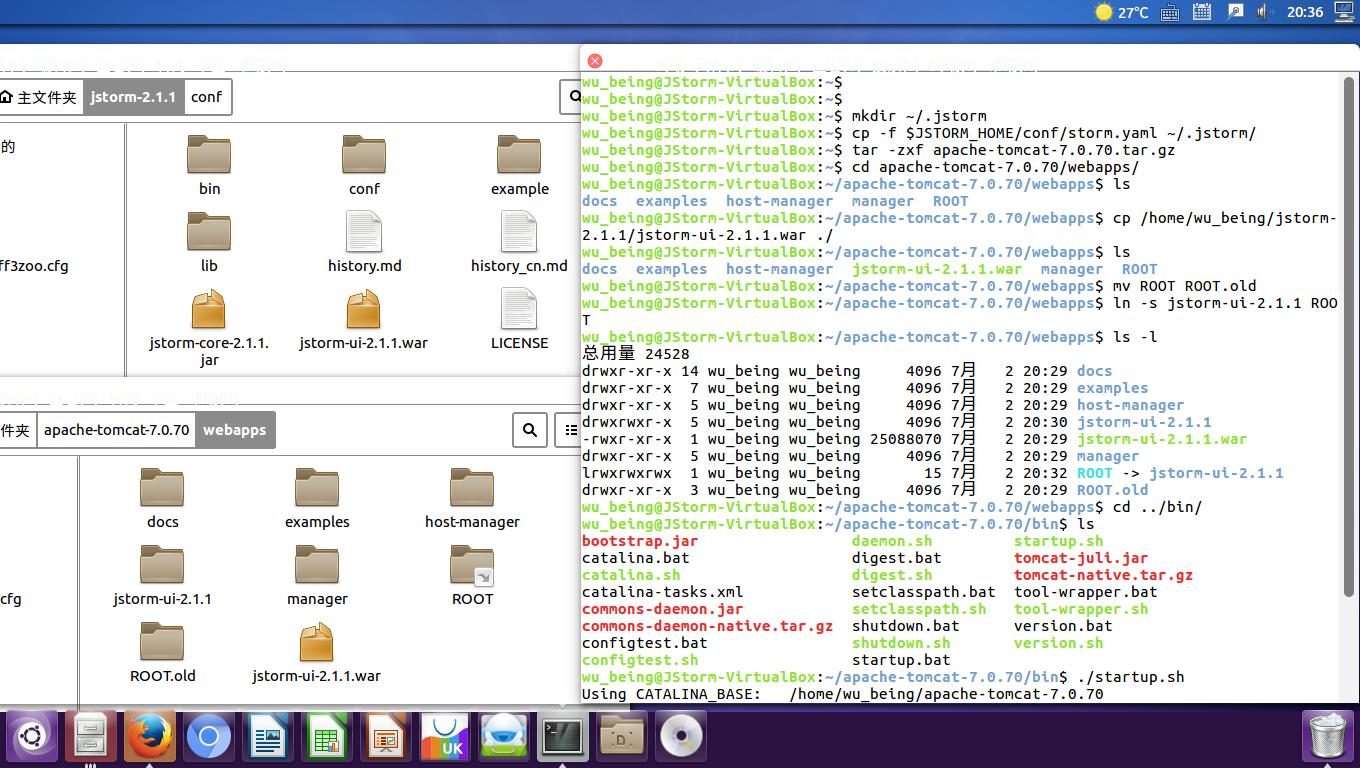1360x768 pixels.
Task: Open the weather indicator showing 27°C
Action: coord(1121,12)
